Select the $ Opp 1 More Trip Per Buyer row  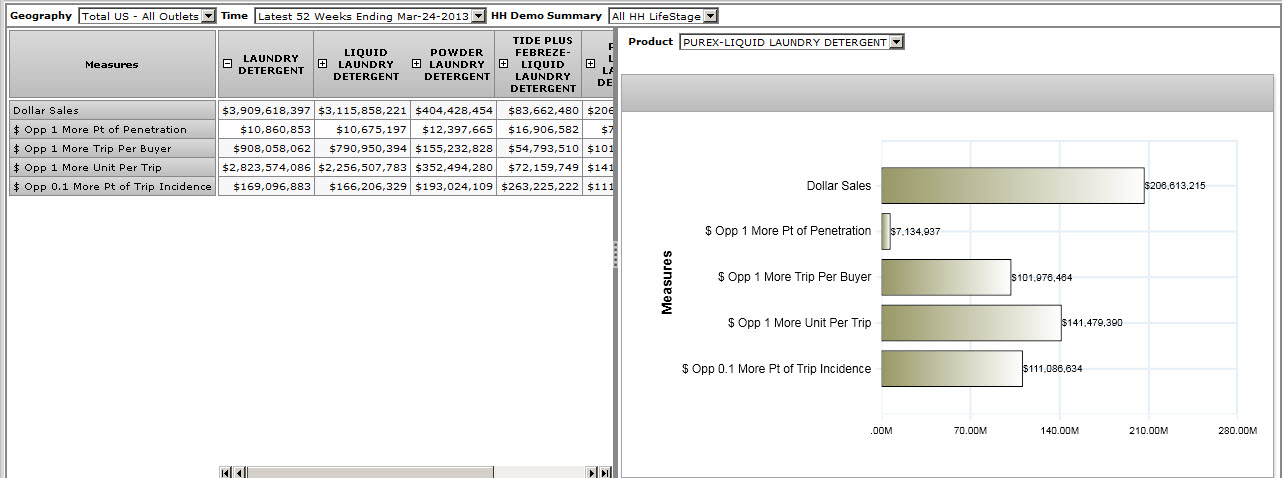[x=112, y=149]
